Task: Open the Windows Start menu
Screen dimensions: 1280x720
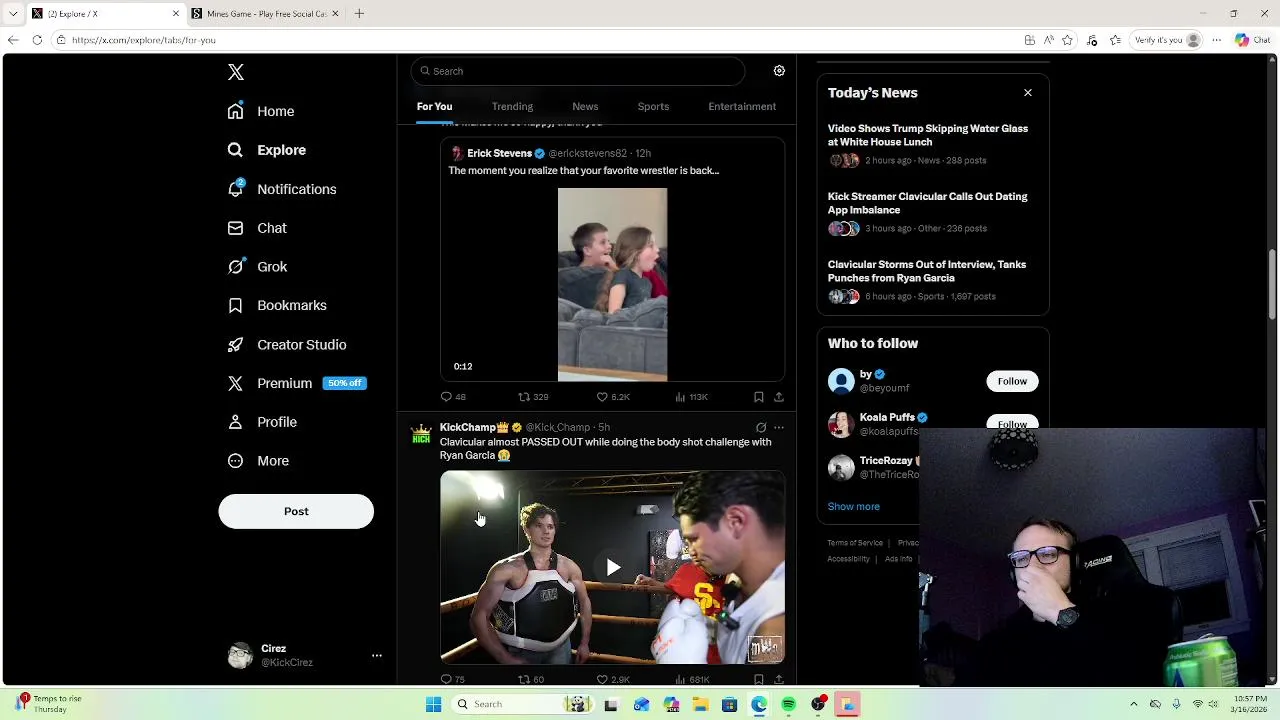Action: coord(433,704)
